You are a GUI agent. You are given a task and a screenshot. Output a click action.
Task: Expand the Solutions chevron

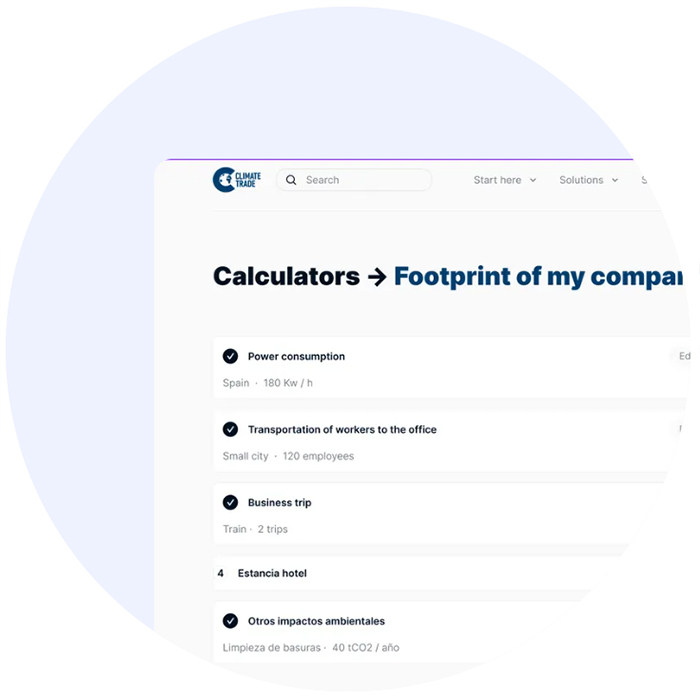point(615,180)
